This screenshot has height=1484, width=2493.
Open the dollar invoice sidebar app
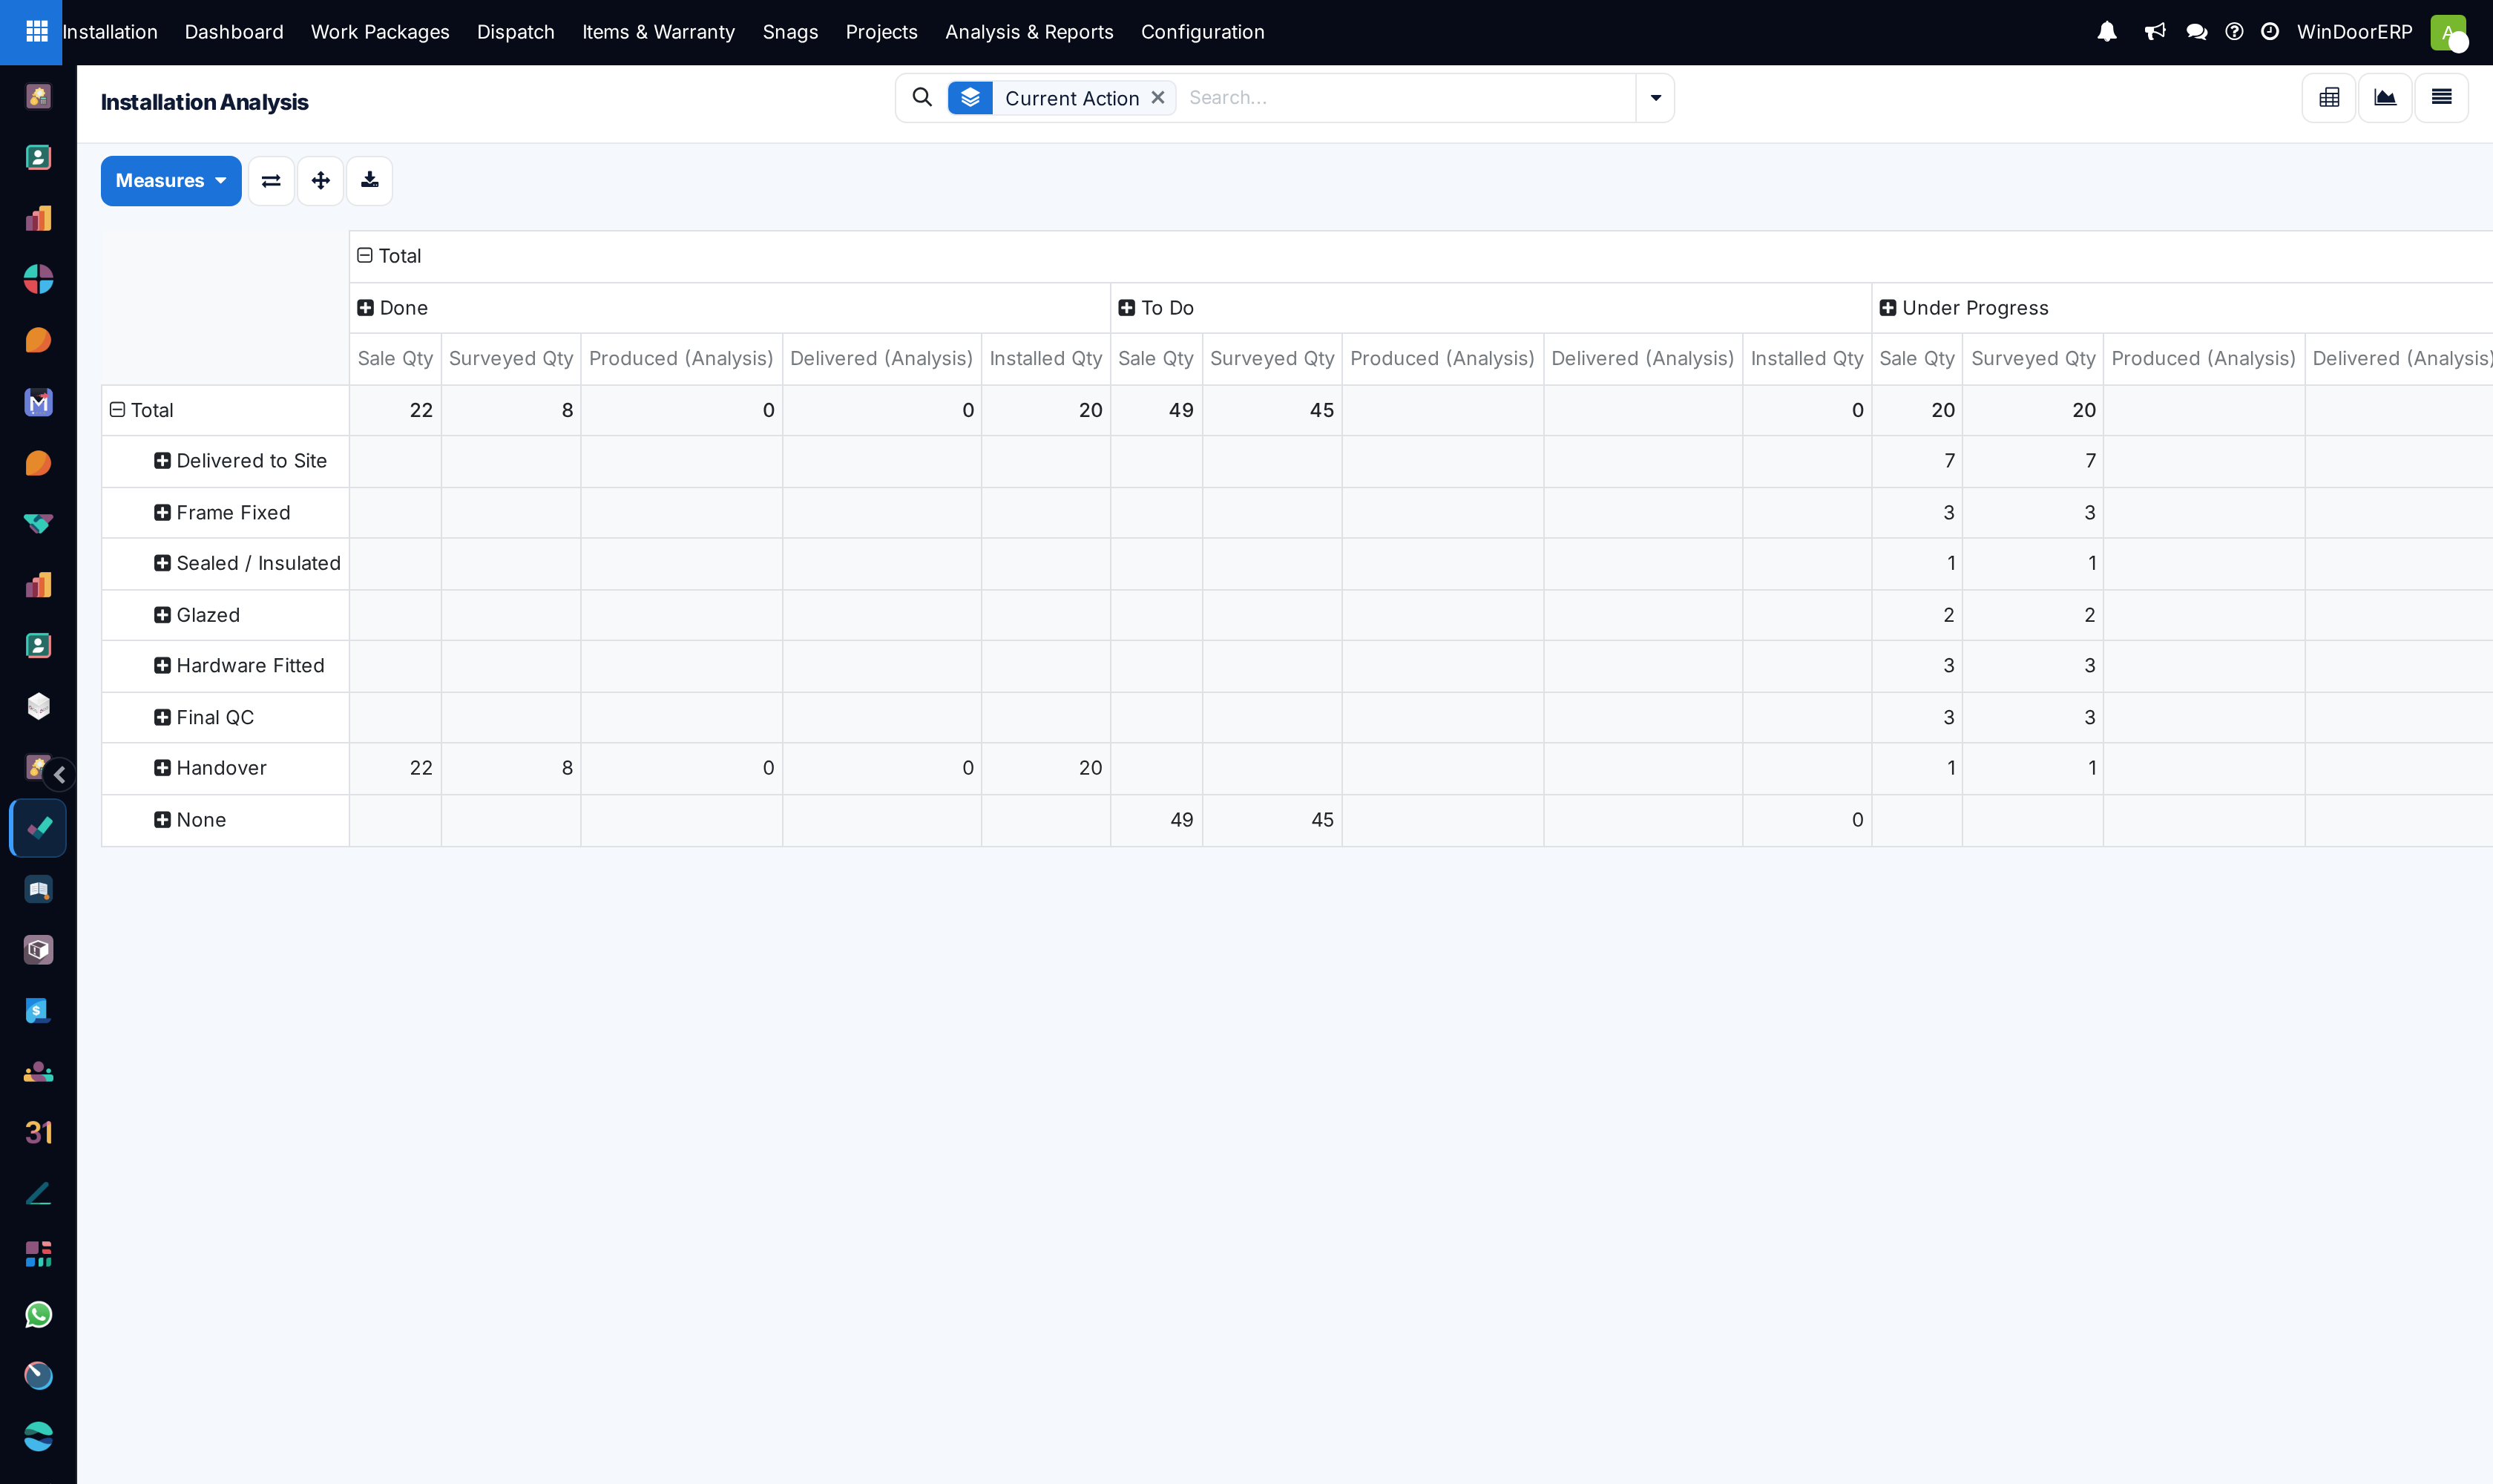point(38,1010)
